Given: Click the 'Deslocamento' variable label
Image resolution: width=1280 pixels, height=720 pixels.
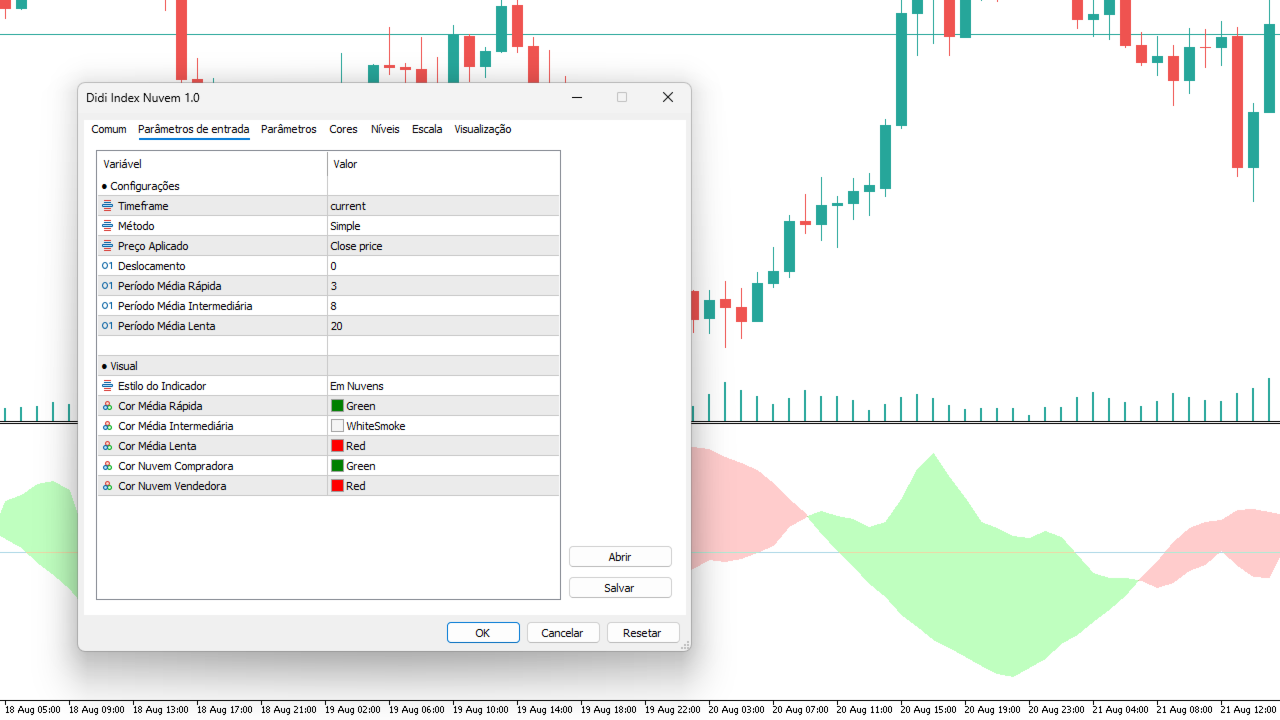Looking at the screenshot, I should pos(152,266).
